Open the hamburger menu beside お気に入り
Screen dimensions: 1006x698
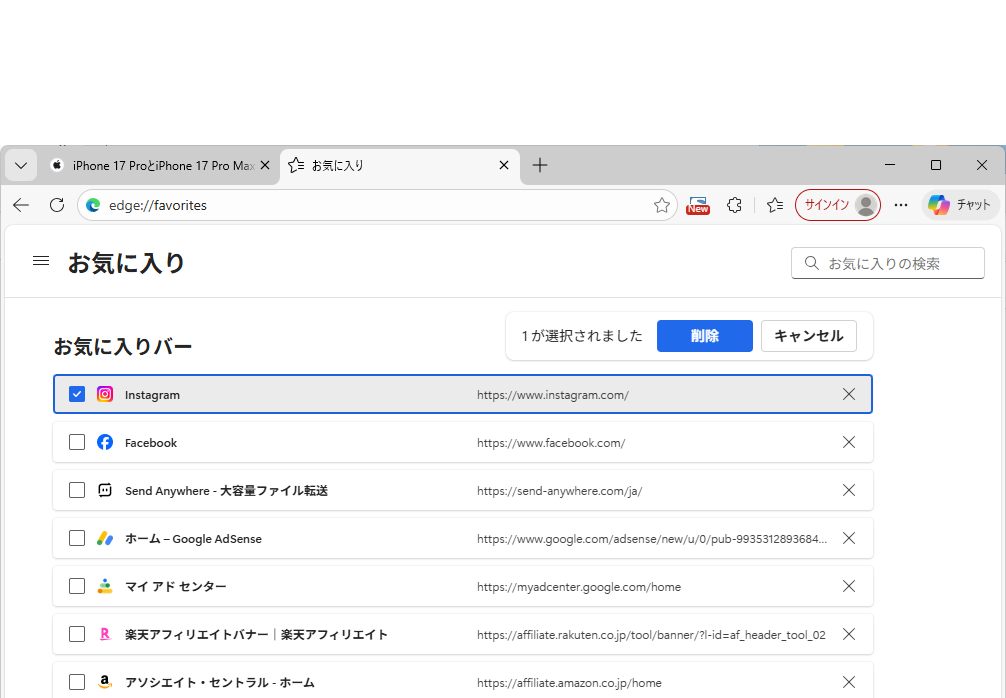click(41, 261)
